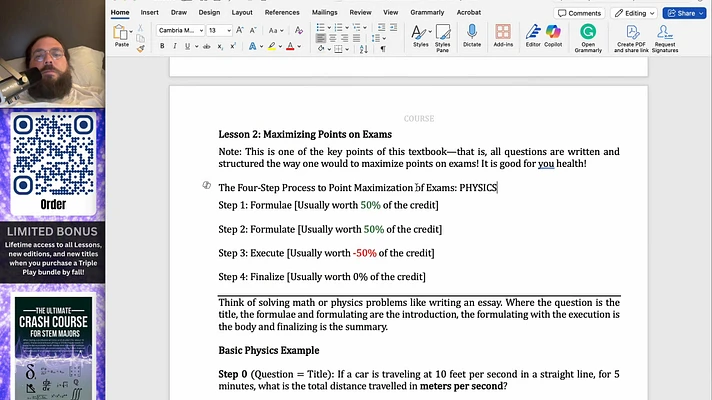The height and width of the screenshot is (400, 712).
Task: Click the blue Share button
Action: (x=684, y=13)
